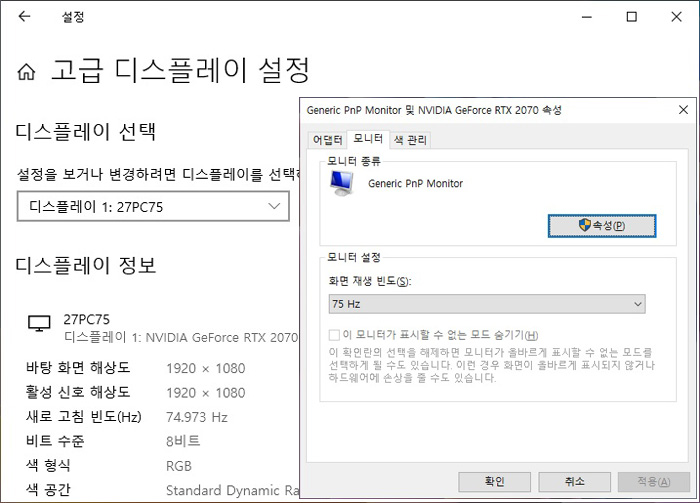Click the 바탕 화면 해상도 label
The height and width of the screenshot is (503, 700).
78,368
